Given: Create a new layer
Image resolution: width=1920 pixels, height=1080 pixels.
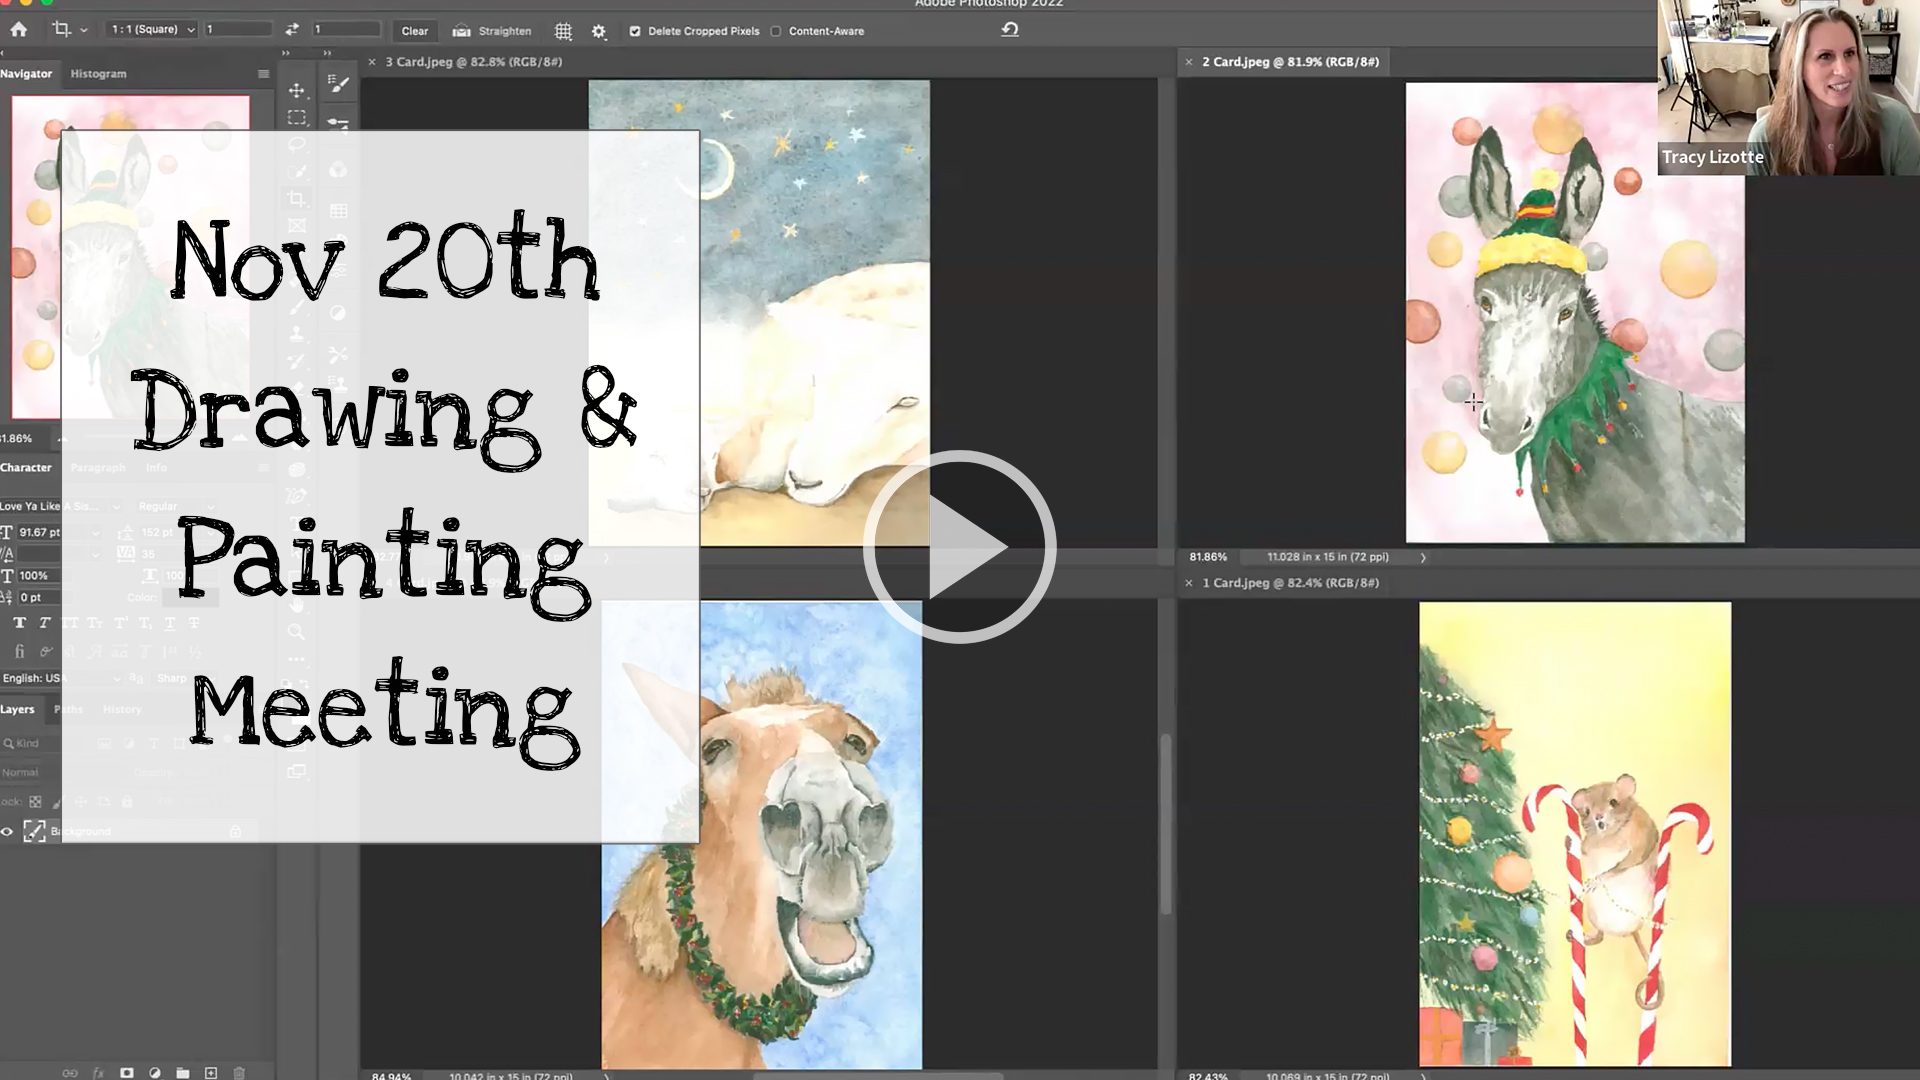Looking at the screenshot, I should (211, 1073).
